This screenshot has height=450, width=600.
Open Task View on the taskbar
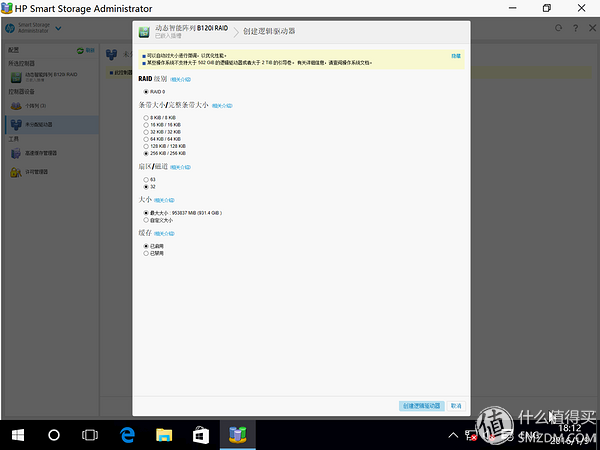click(90, 435)
